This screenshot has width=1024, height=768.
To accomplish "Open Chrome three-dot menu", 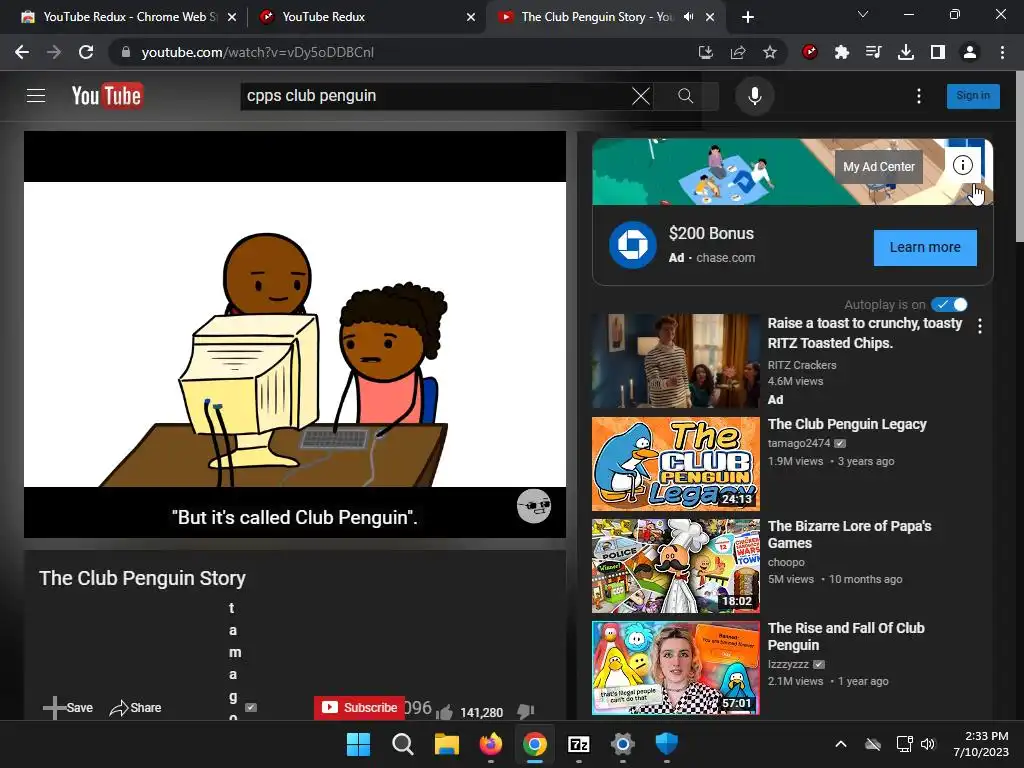I will click(1002, 52).
